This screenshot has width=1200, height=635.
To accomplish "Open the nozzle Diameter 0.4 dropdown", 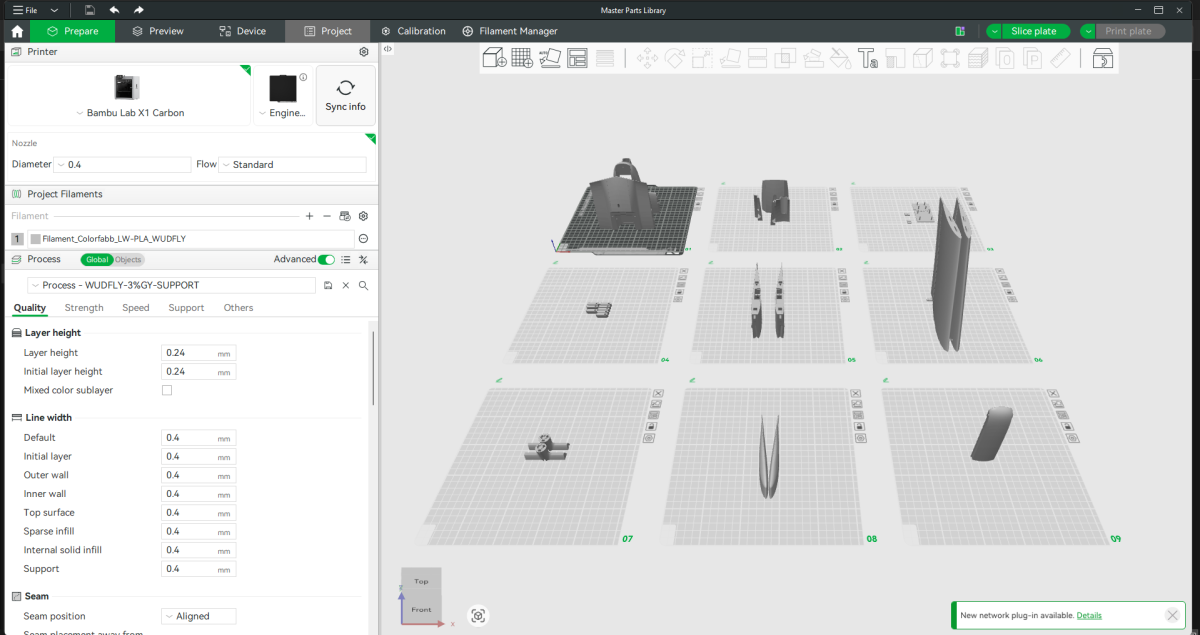I will coord(123,164).
